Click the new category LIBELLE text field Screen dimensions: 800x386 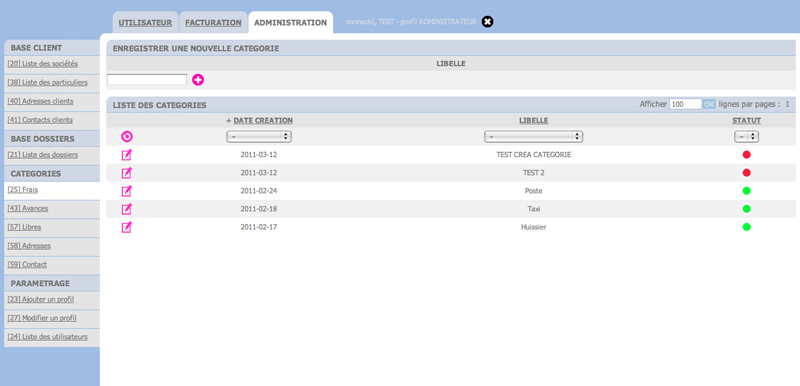[x=147, y=80]
